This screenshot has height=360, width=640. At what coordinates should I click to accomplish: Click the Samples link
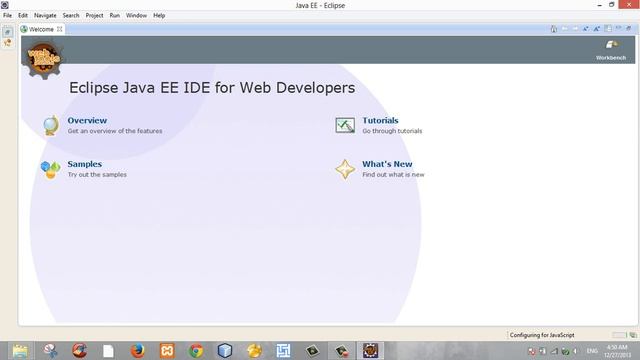(x=84, y=164)
